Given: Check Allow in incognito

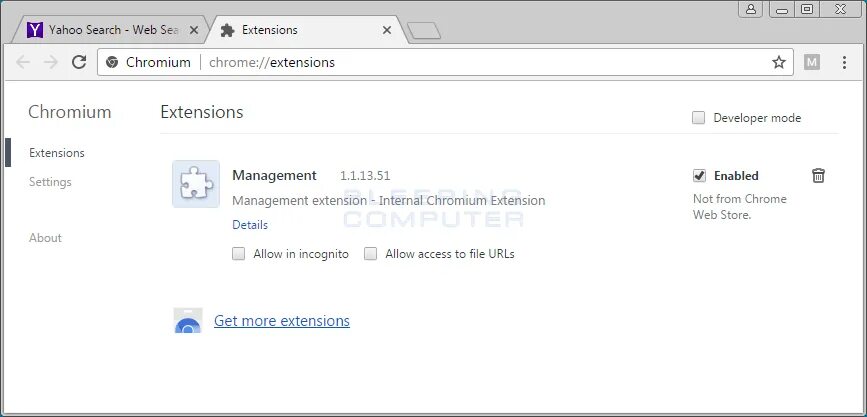Looking at the screenshot, I should (x=238, y=254).
